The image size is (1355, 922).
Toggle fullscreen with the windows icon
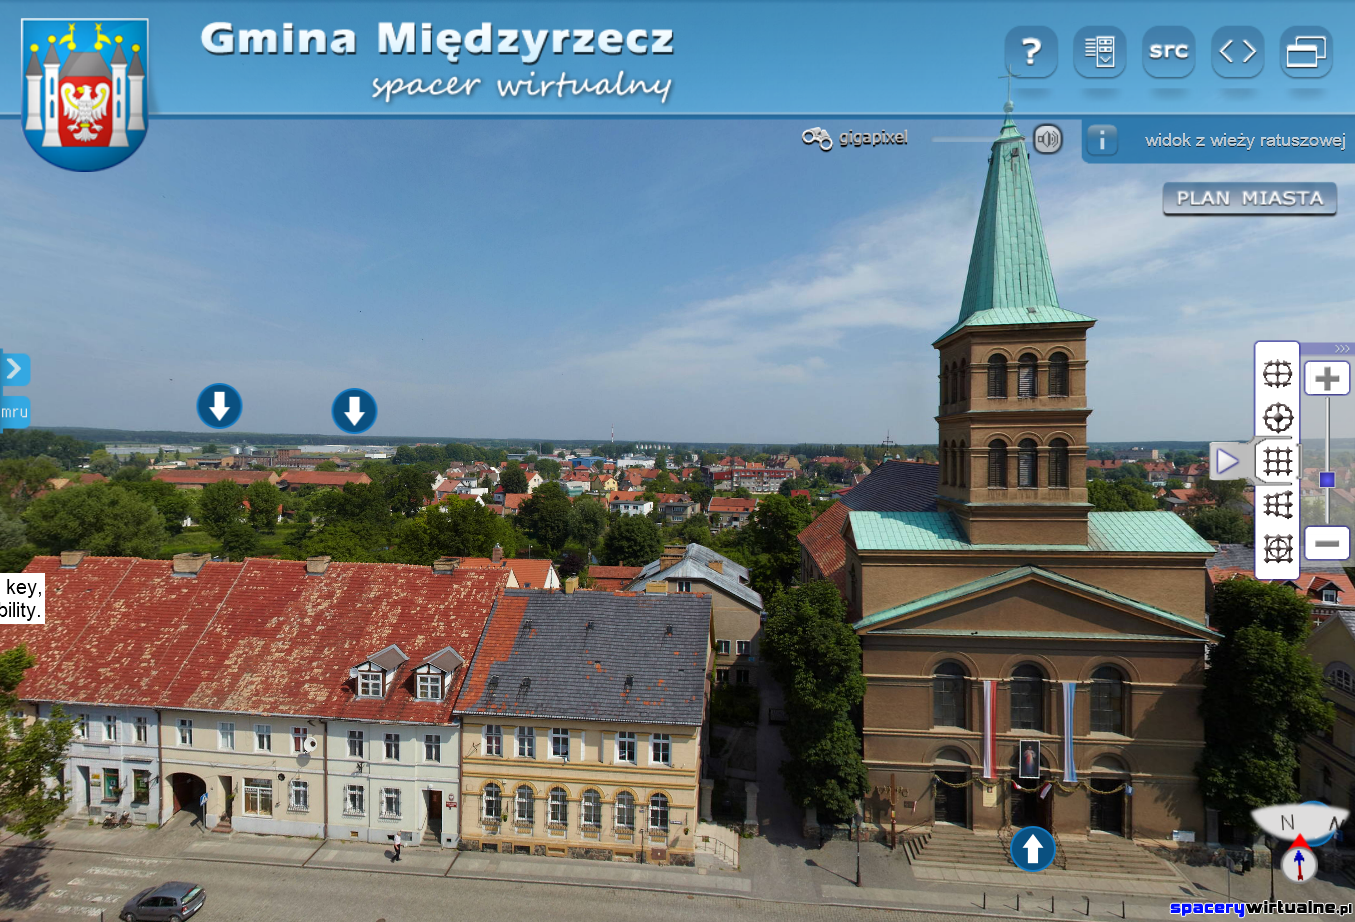pyautogui.click(x=1305, y=50)
